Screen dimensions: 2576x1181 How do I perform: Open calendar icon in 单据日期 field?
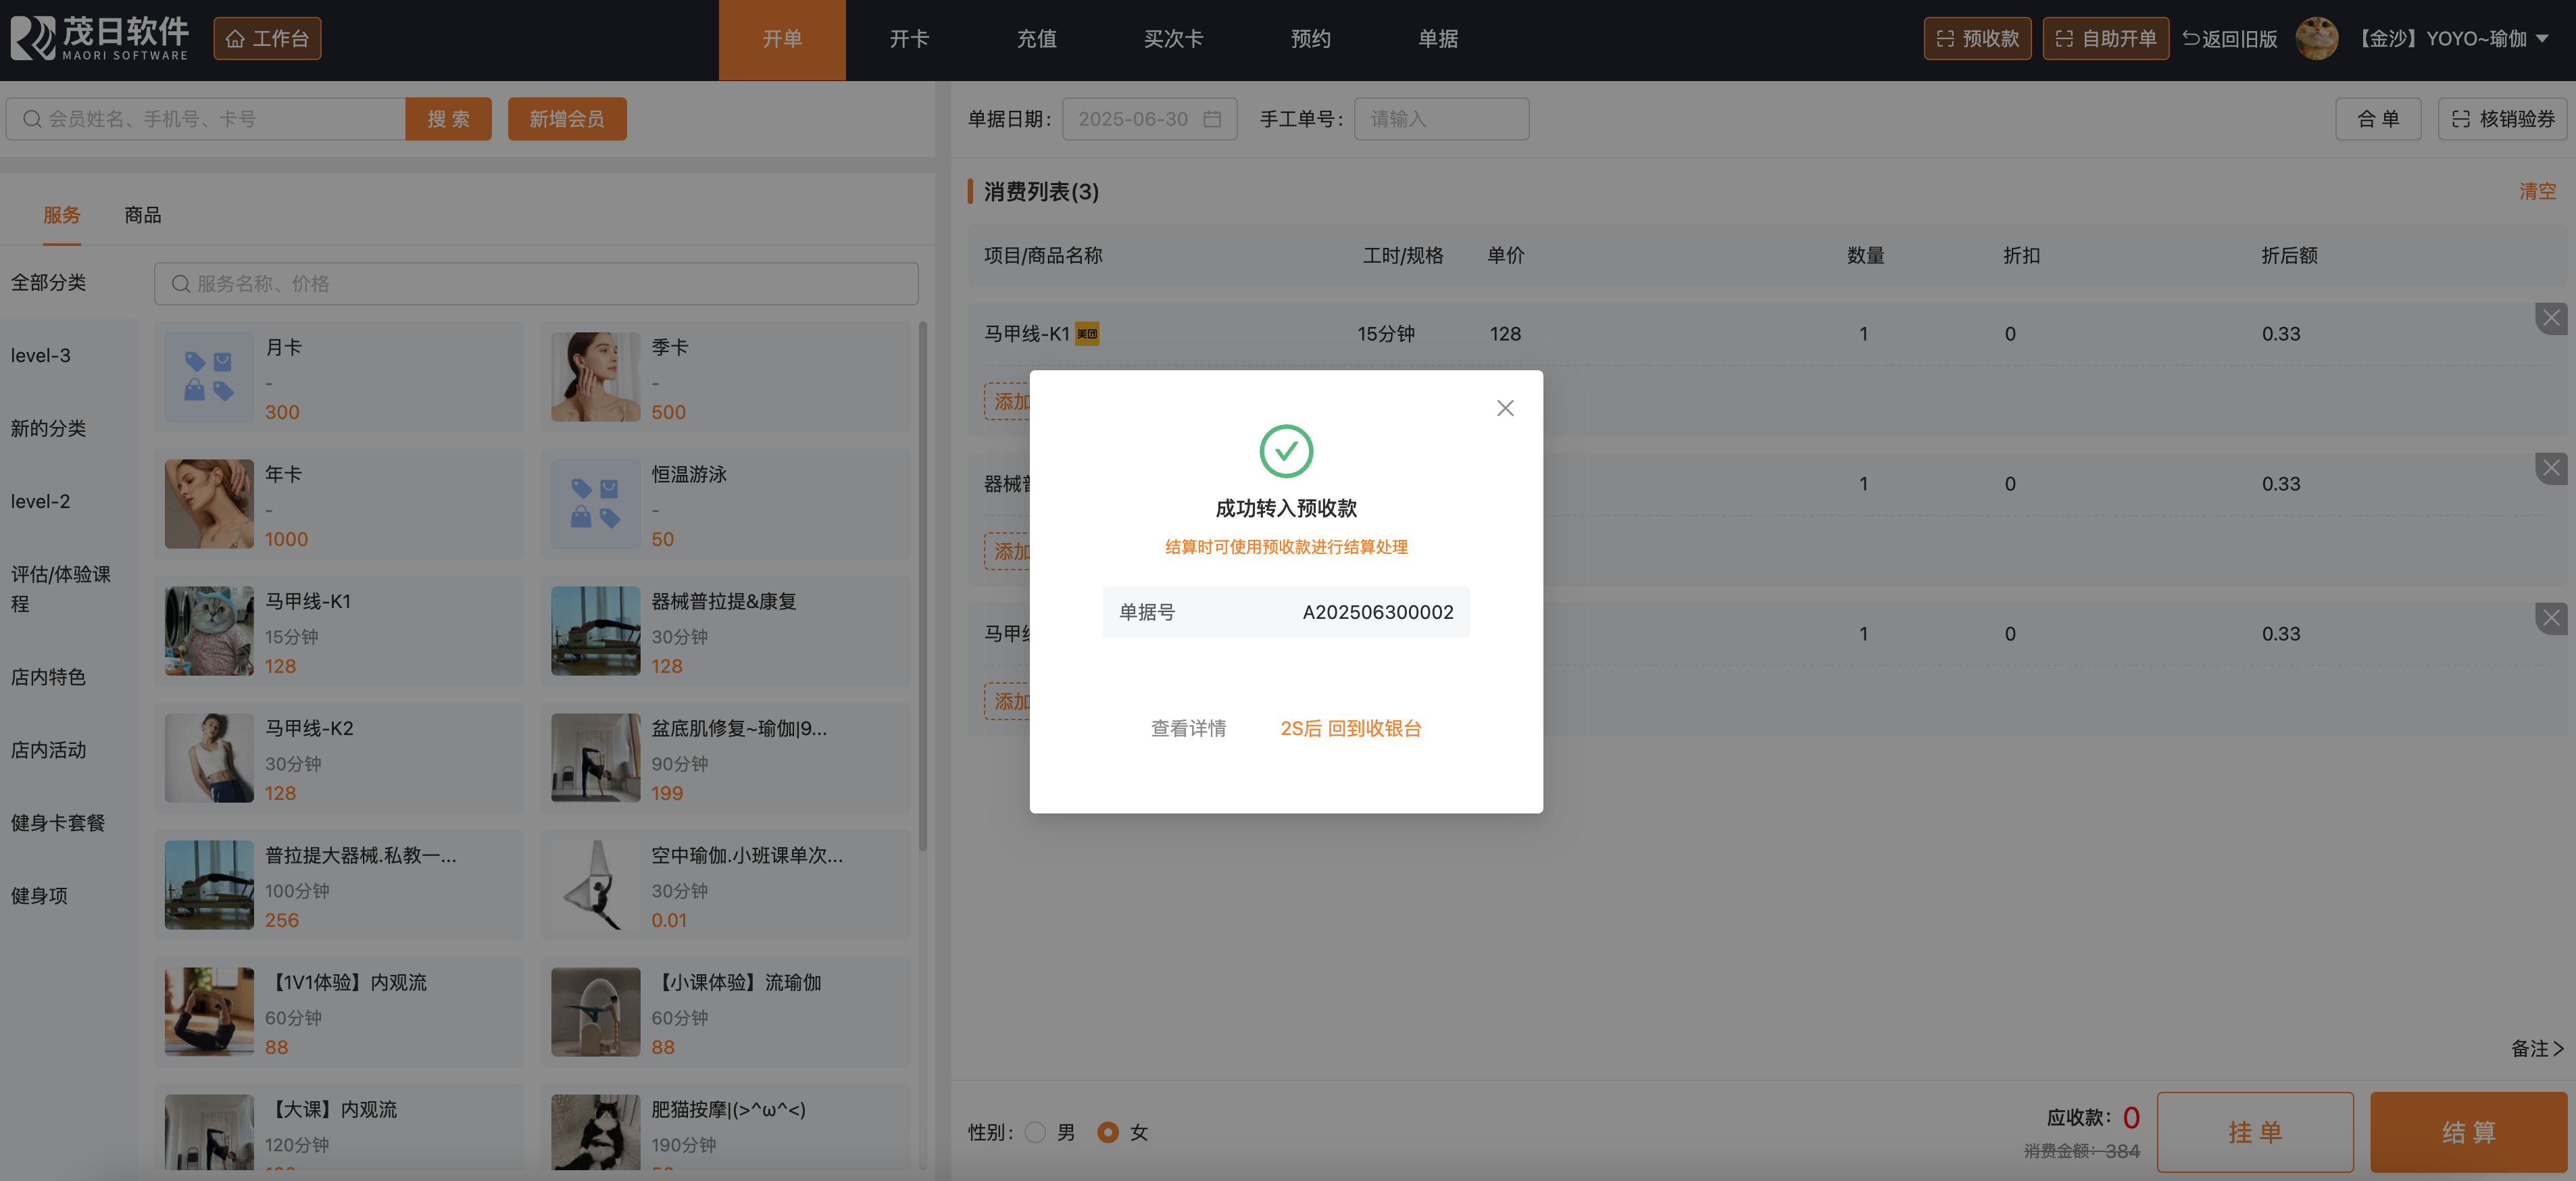point(1212,119)
